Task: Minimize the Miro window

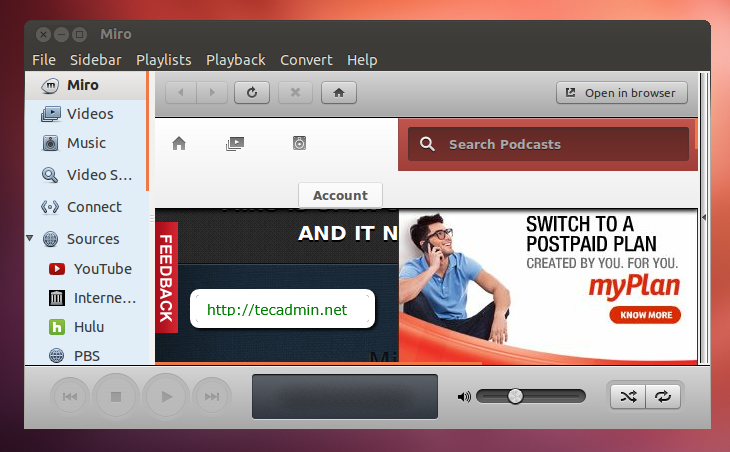Action: [61, 34]
